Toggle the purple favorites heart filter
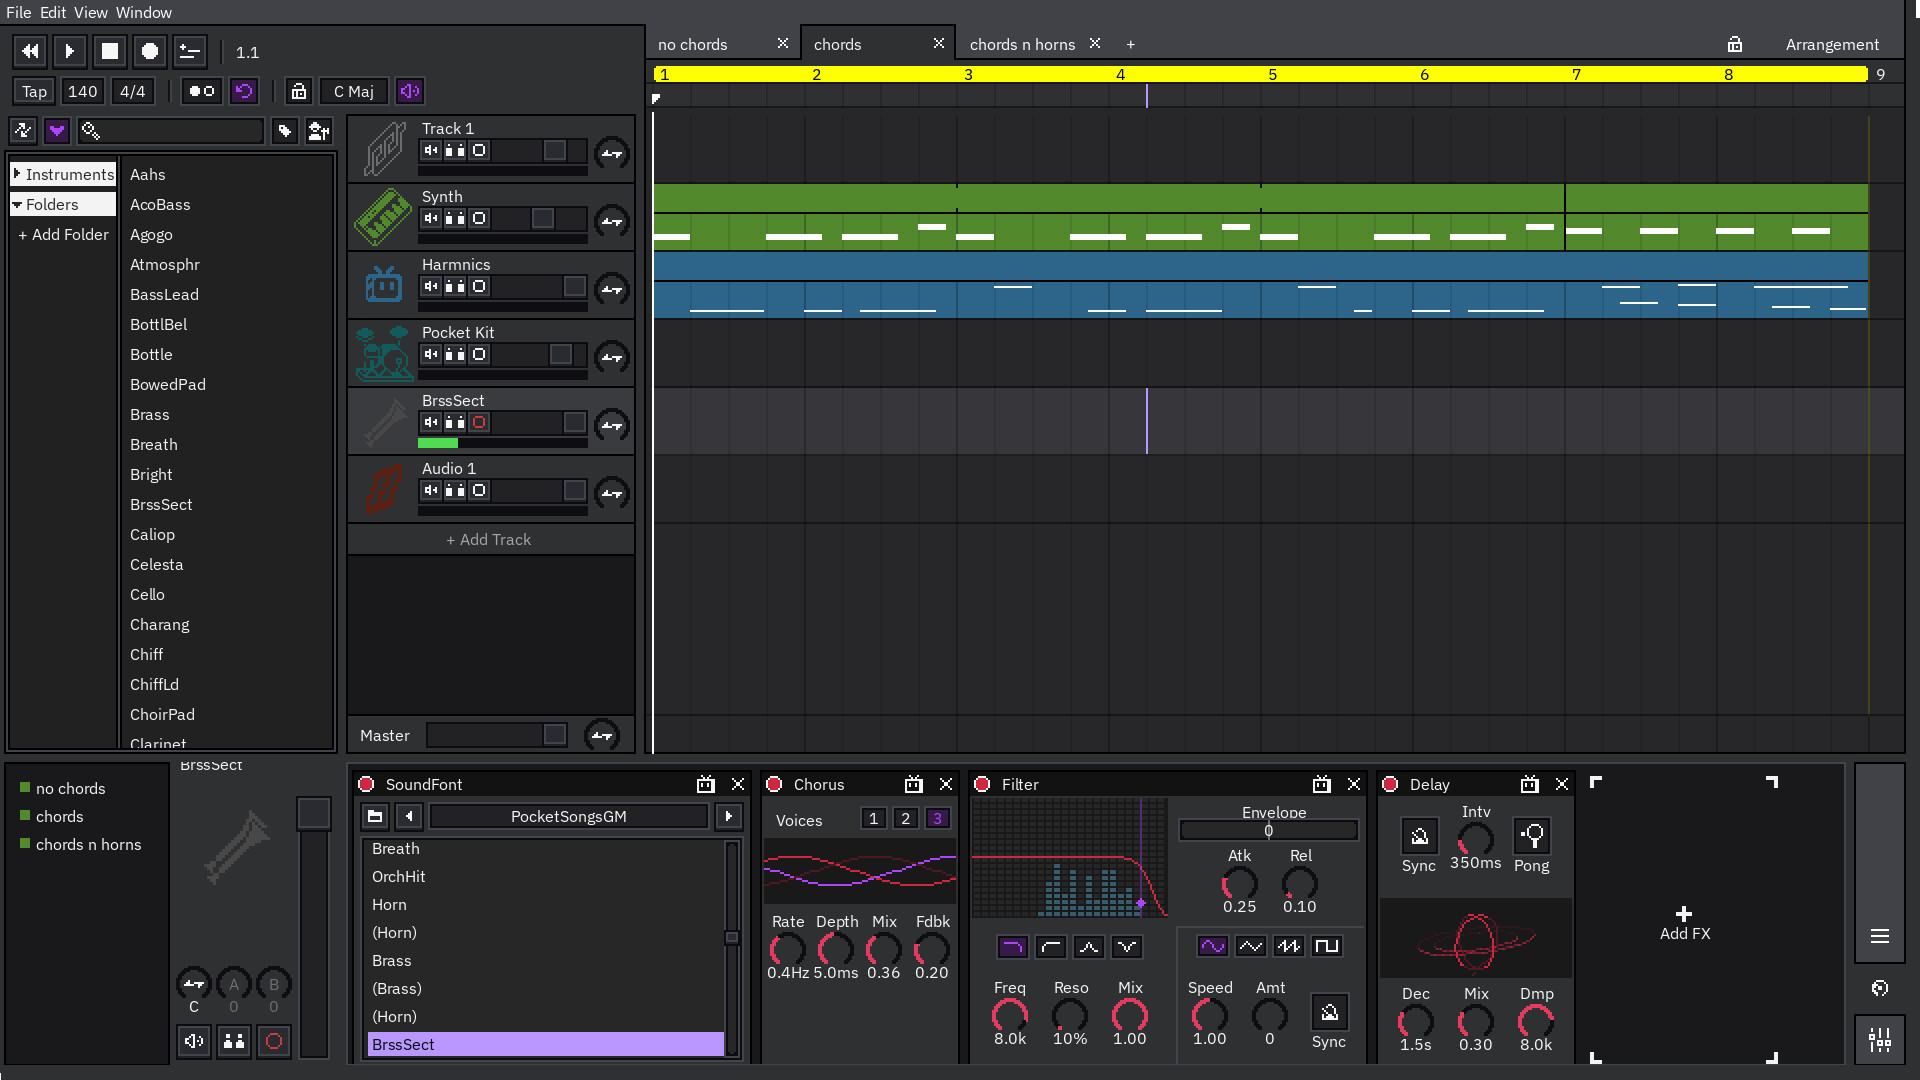1920x1080 pixels. point(56,131)
